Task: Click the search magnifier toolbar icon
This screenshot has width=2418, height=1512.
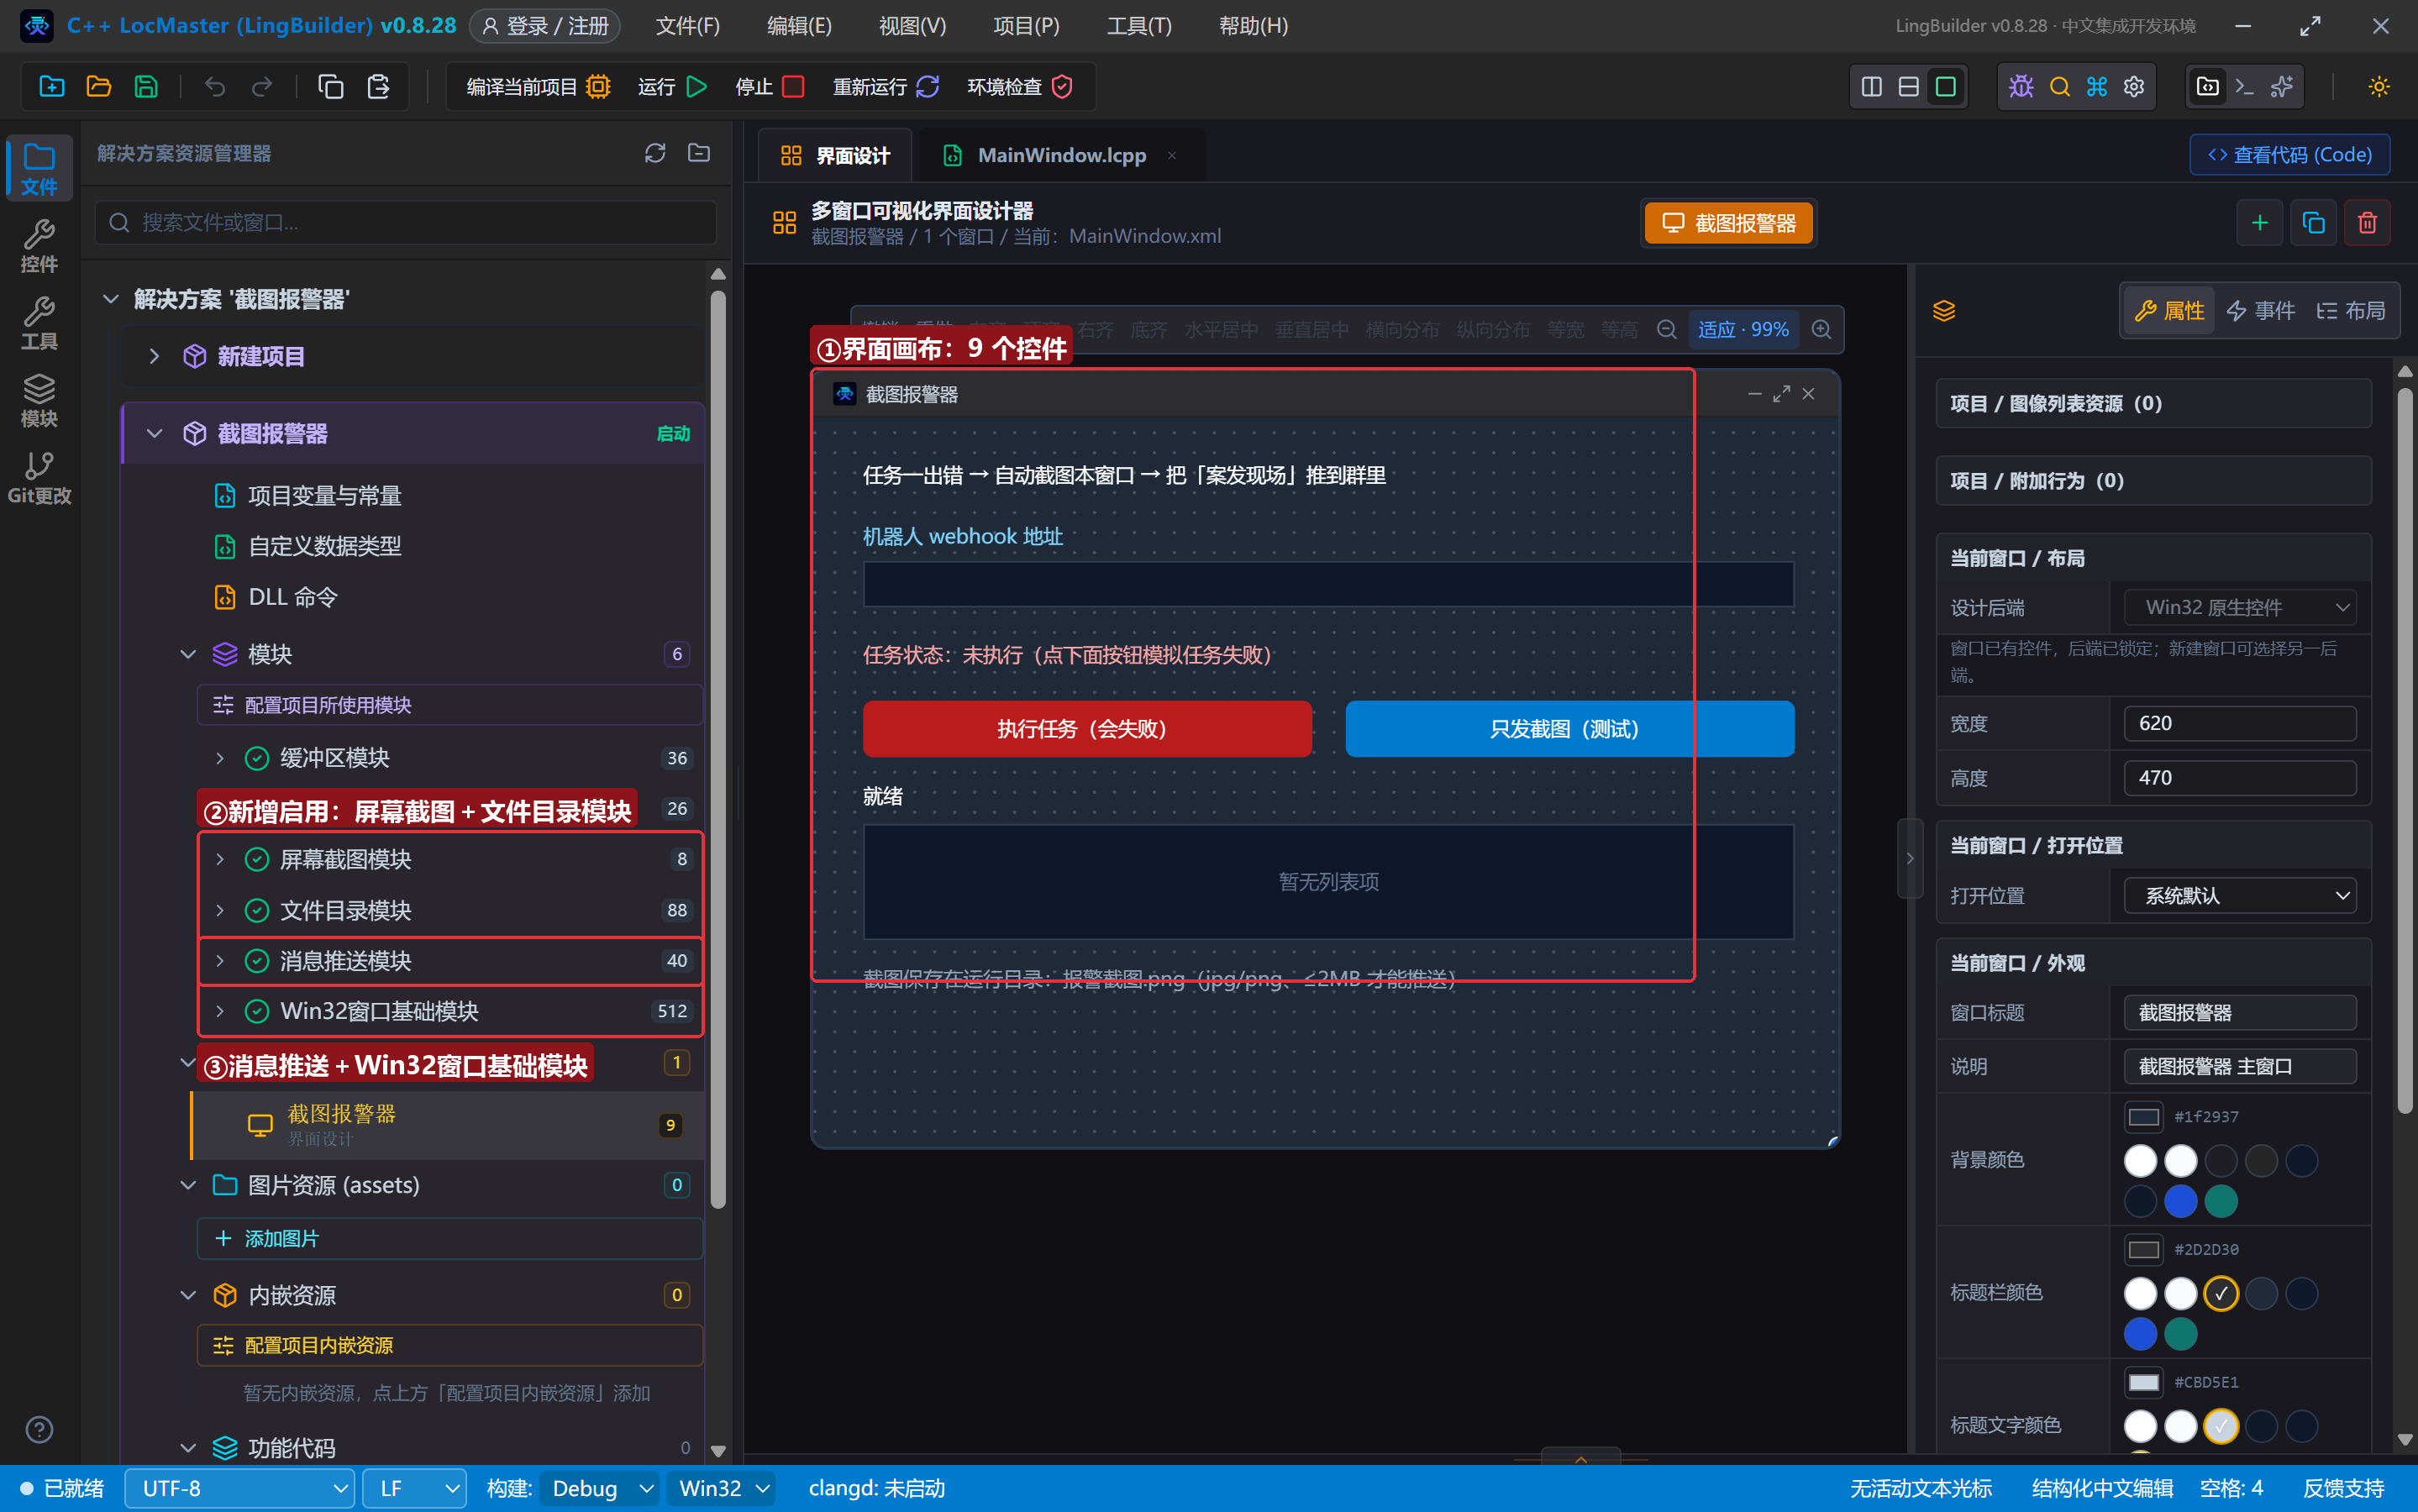Action: point(2059,86)
